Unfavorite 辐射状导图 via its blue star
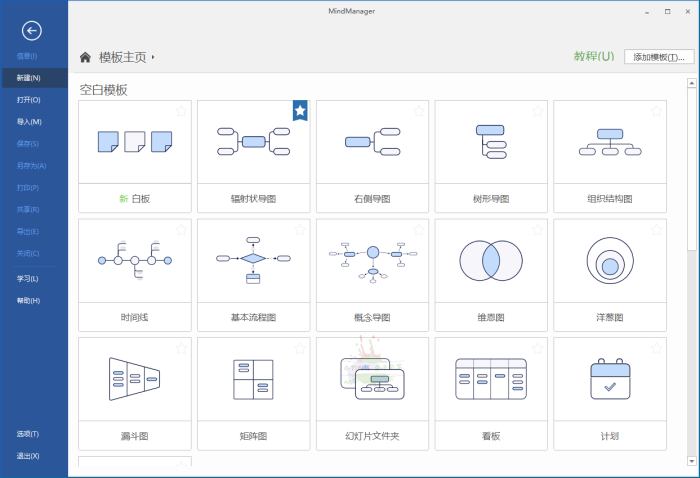This screenshot has height=478, width=700. [x=300, y=110]
